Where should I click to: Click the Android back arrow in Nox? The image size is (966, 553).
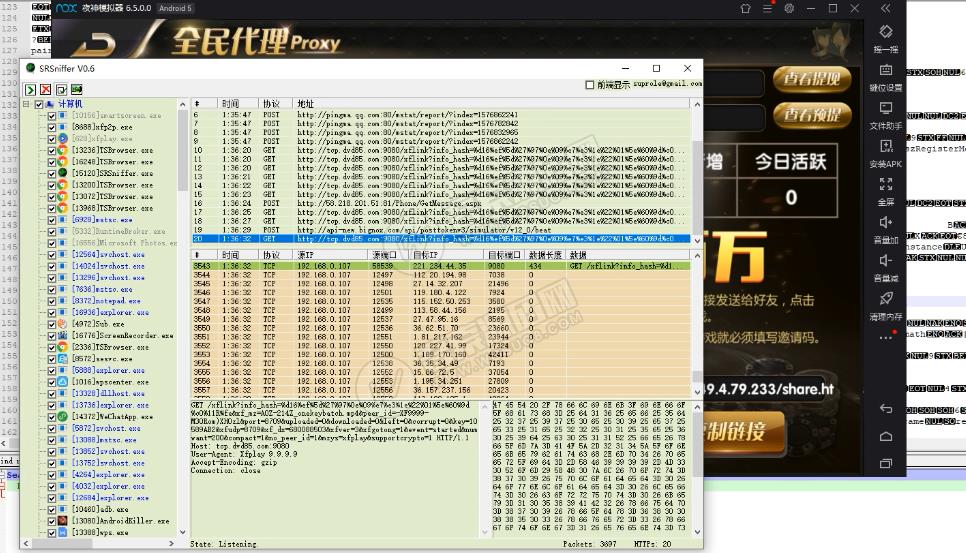pos(885,408)
